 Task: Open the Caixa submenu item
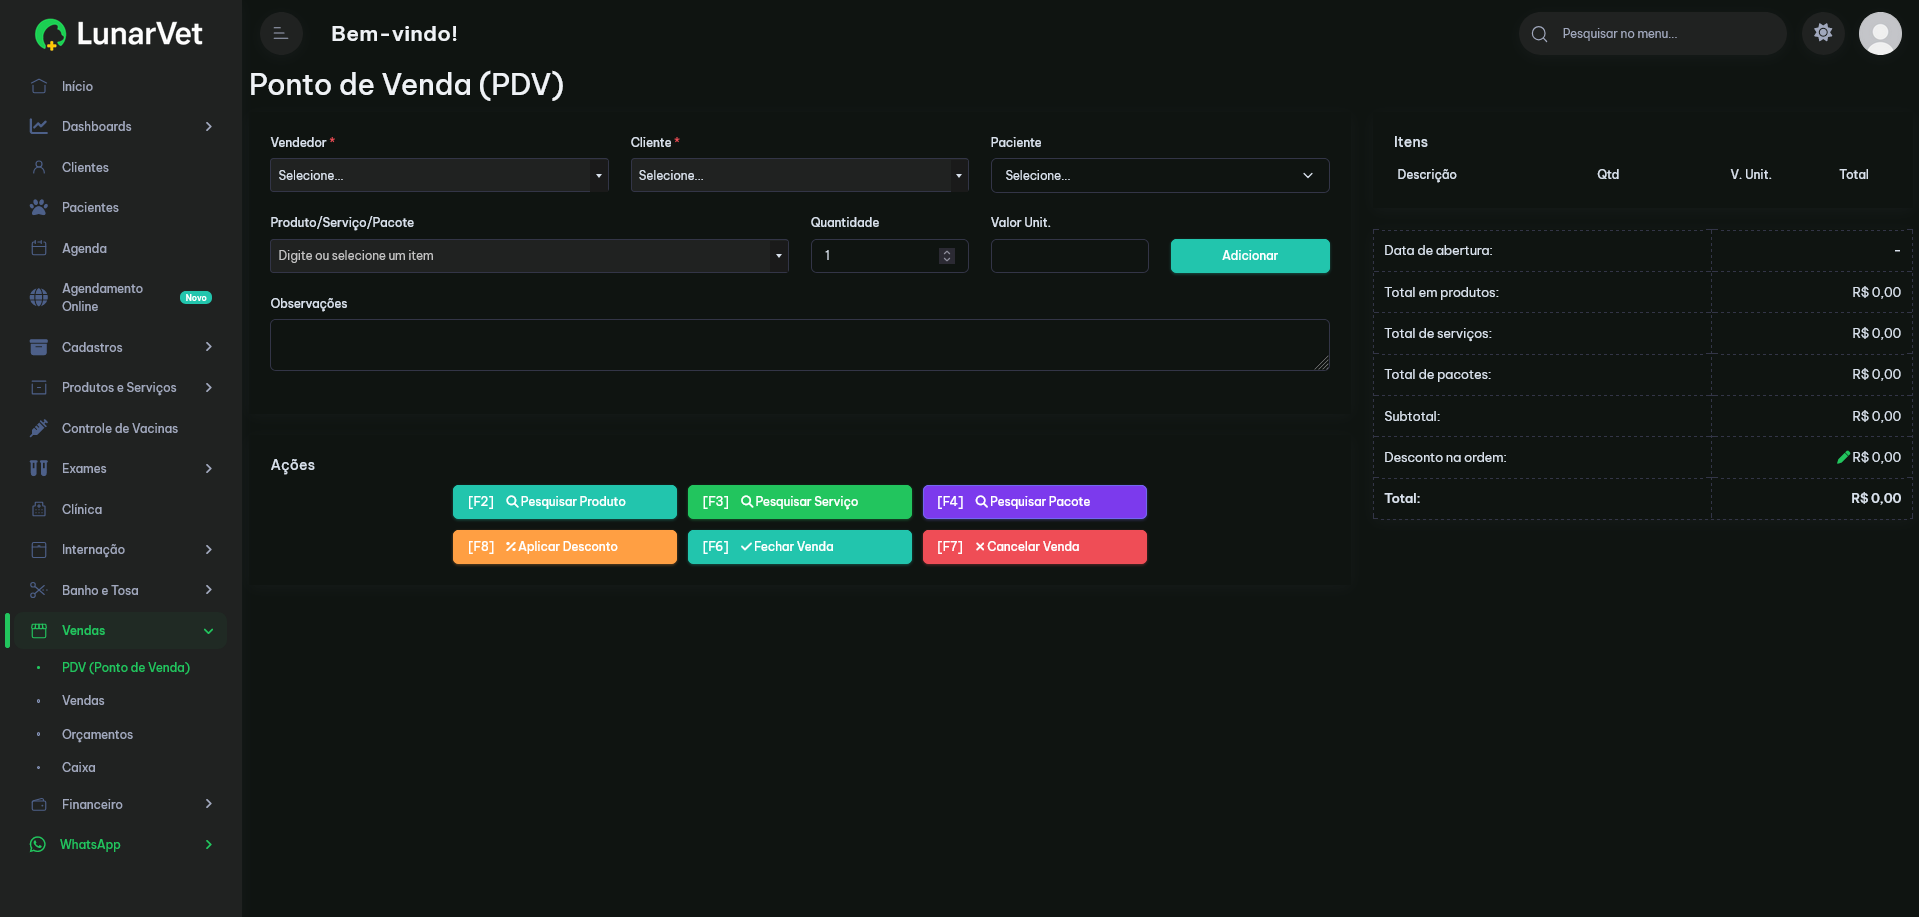coord(79,768)
